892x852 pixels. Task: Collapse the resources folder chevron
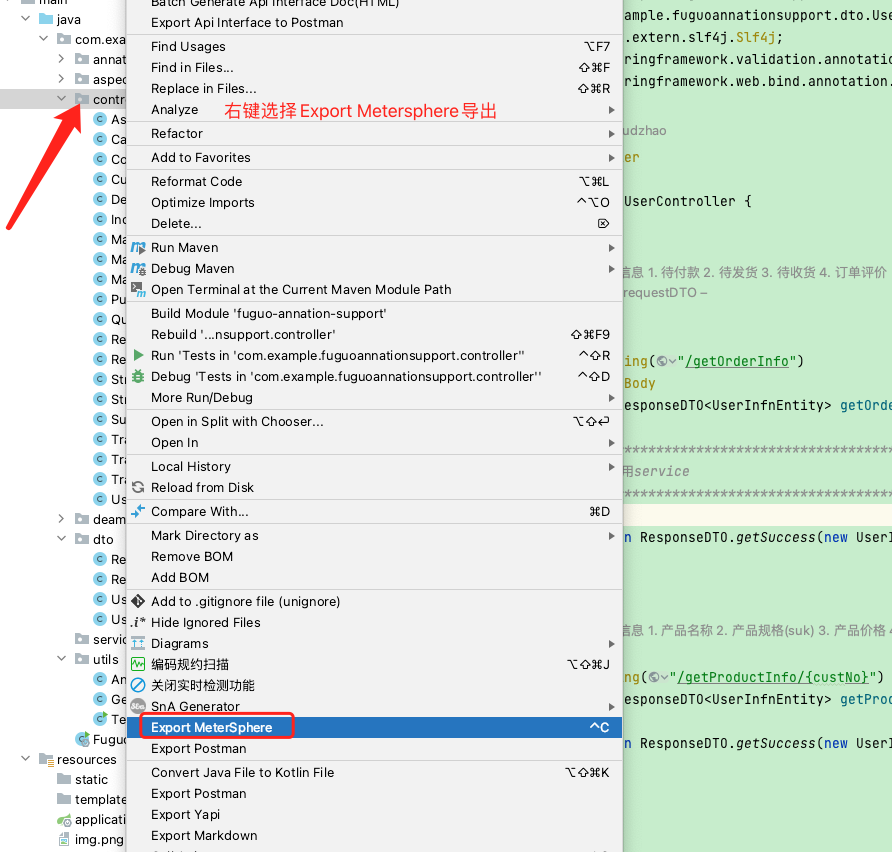pos(26,759)
